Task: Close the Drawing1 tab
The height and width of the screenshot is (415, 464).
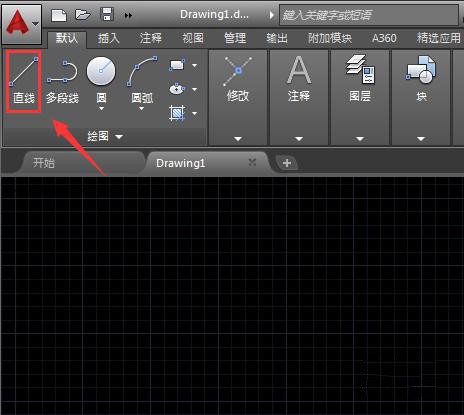Action: tap(252, 162)
